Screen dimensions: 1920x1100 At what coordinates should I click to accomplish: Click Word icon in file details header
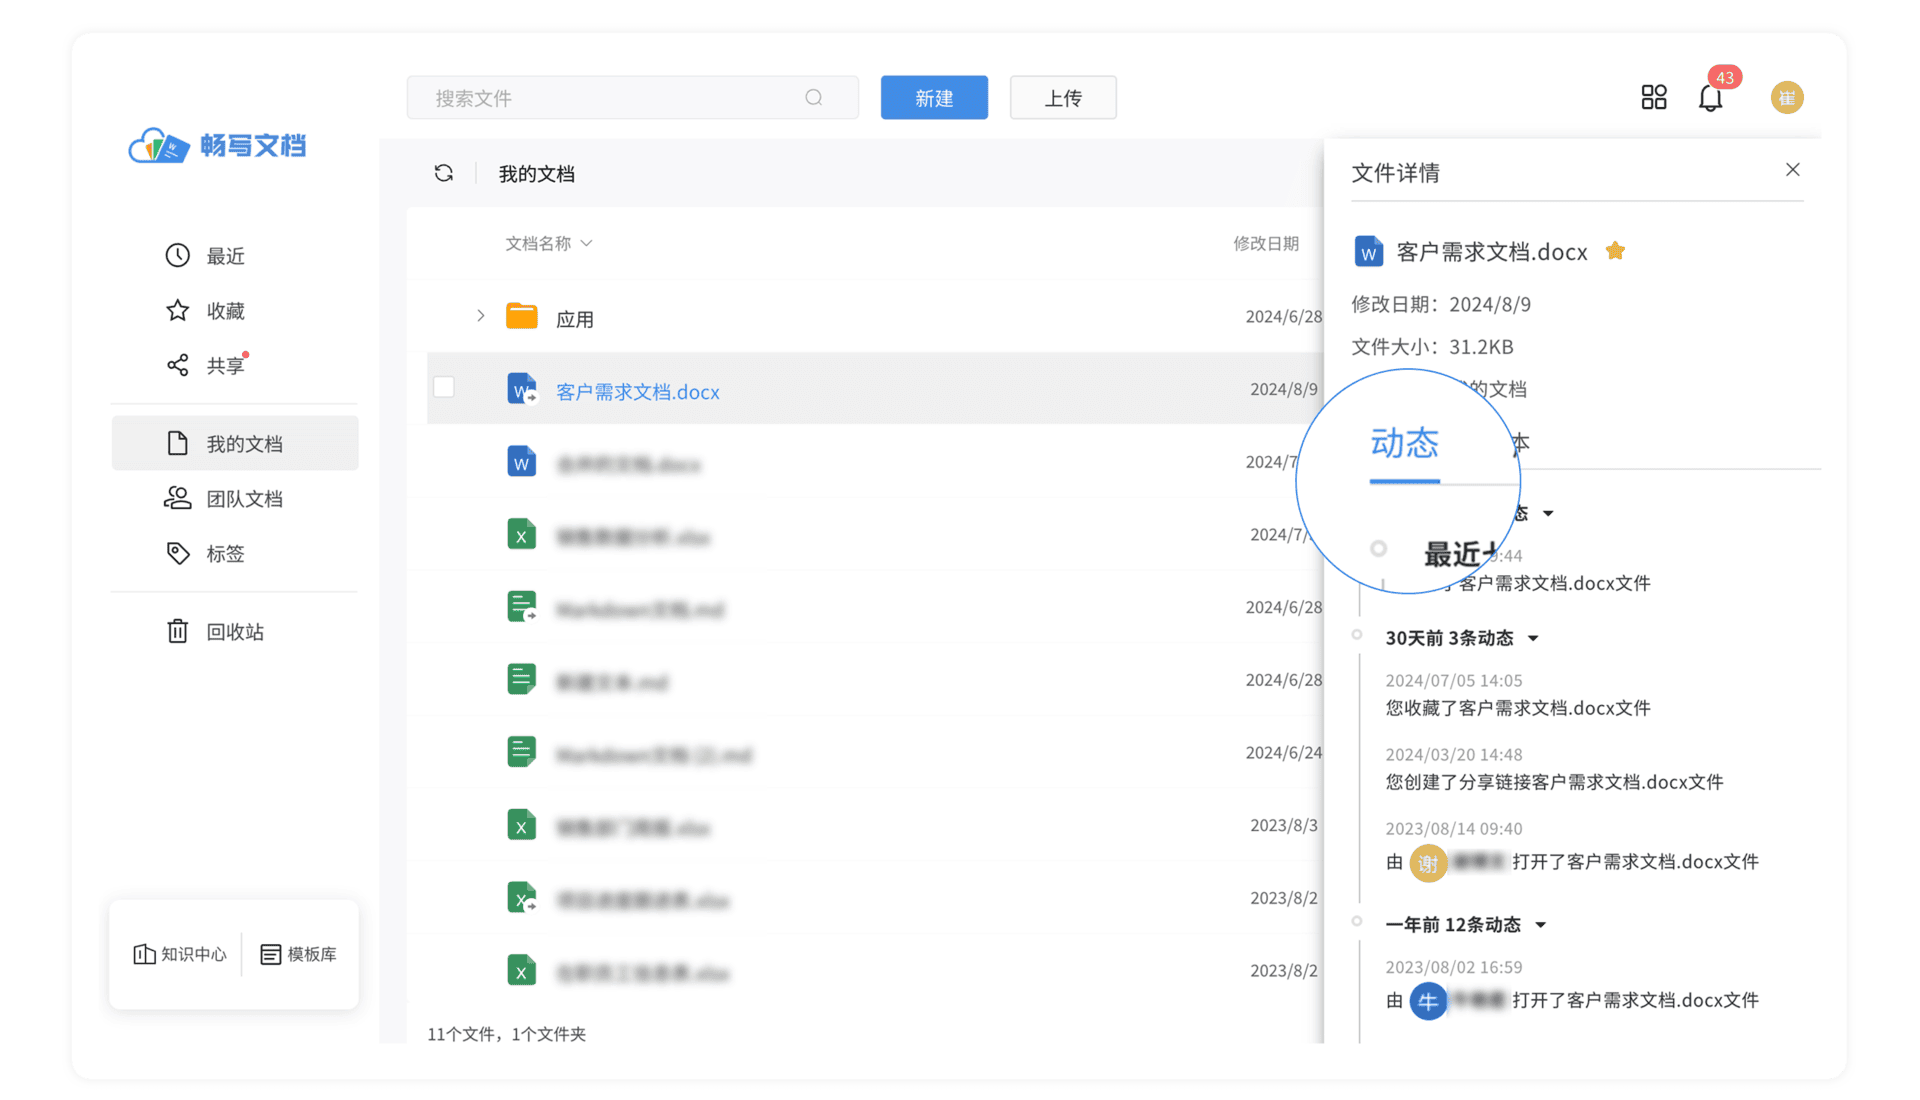1368,251
